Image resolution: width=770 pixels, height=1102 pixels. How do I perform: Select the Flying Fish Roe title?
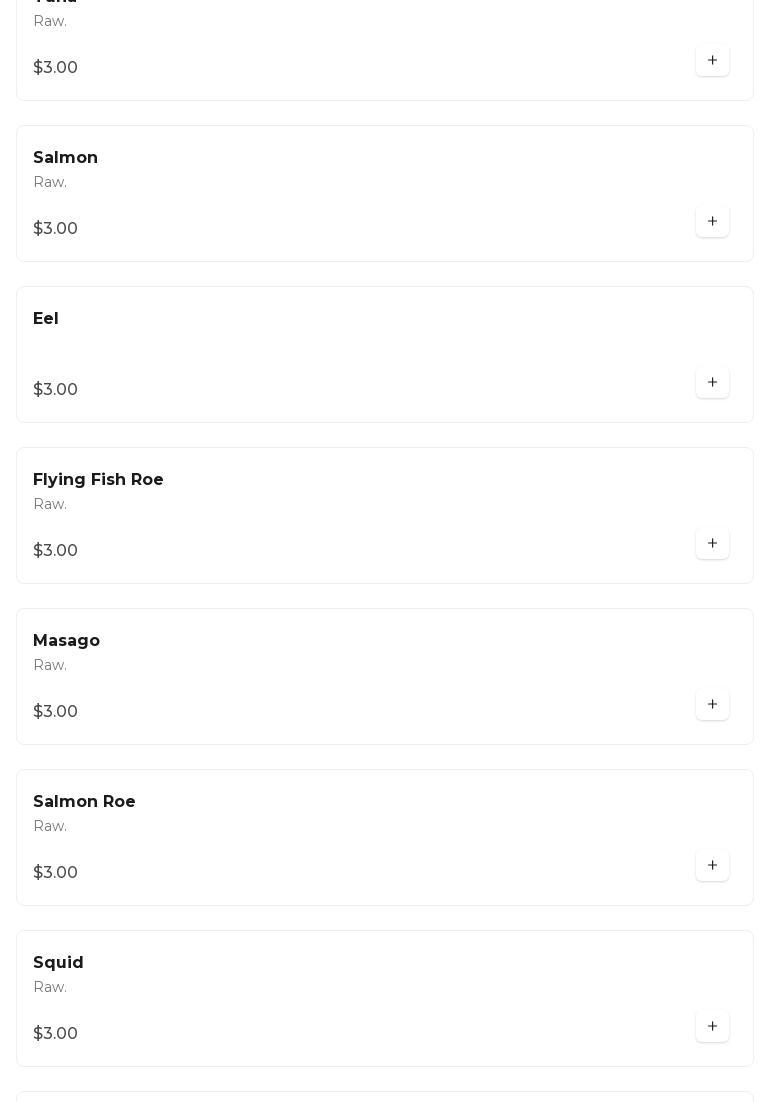point(98,480)
